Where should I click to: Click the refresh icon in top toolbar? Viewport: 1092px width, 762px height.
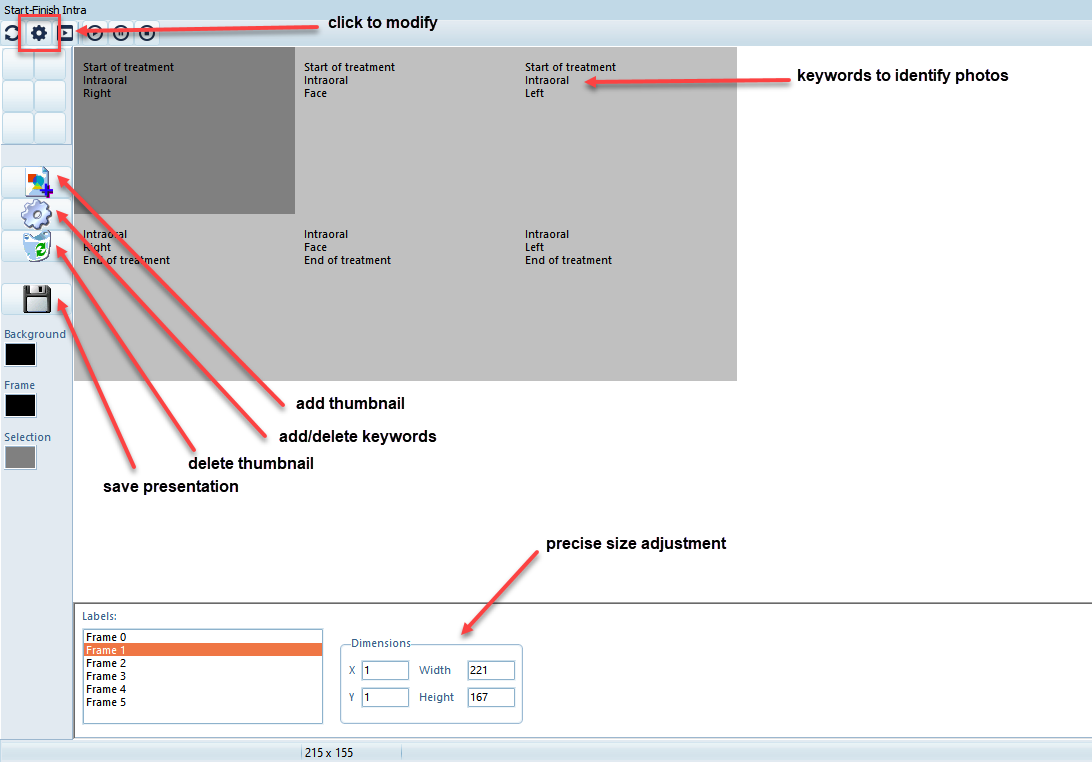[x=11, y=33]
